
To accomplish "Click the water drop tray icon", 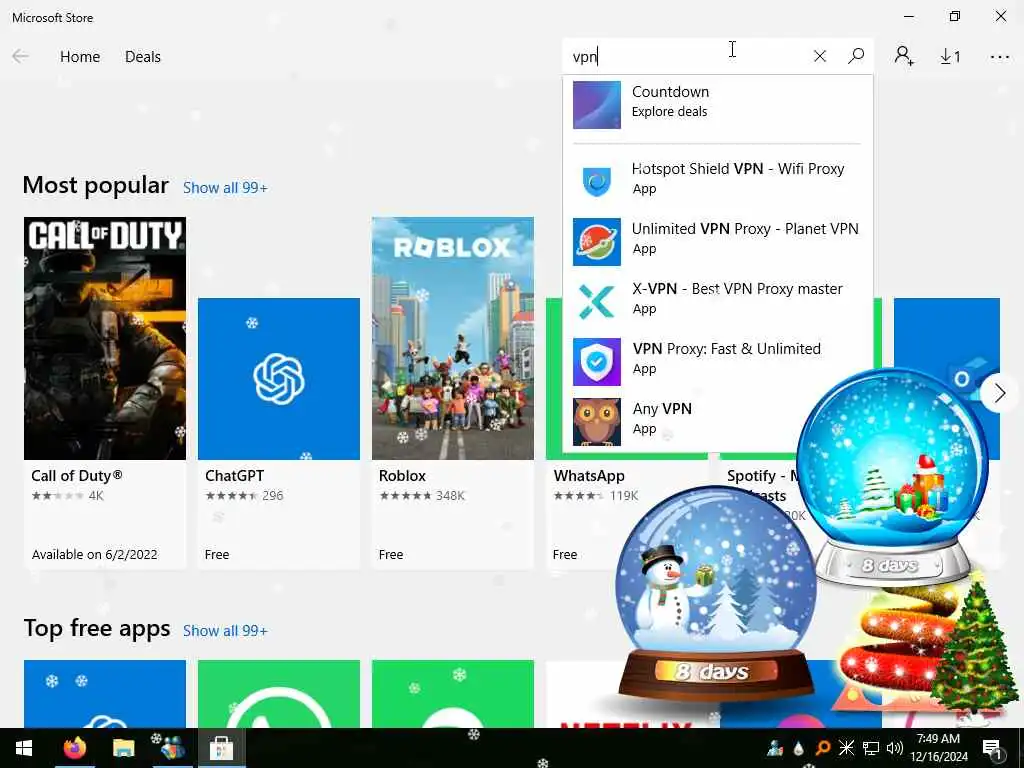I will (x=799, y=748).
